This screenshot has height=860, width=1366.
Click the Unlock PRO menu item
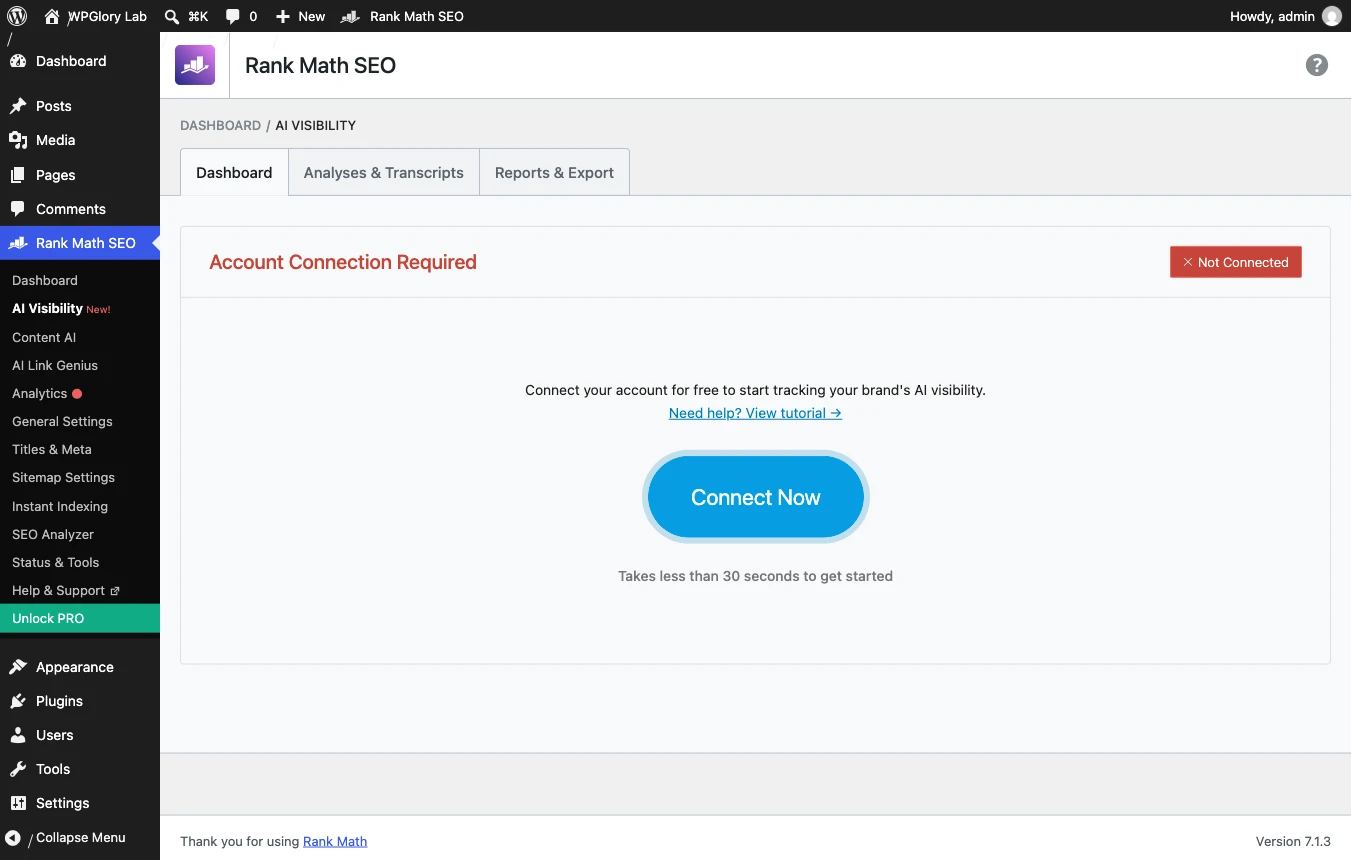coord(80,618)
